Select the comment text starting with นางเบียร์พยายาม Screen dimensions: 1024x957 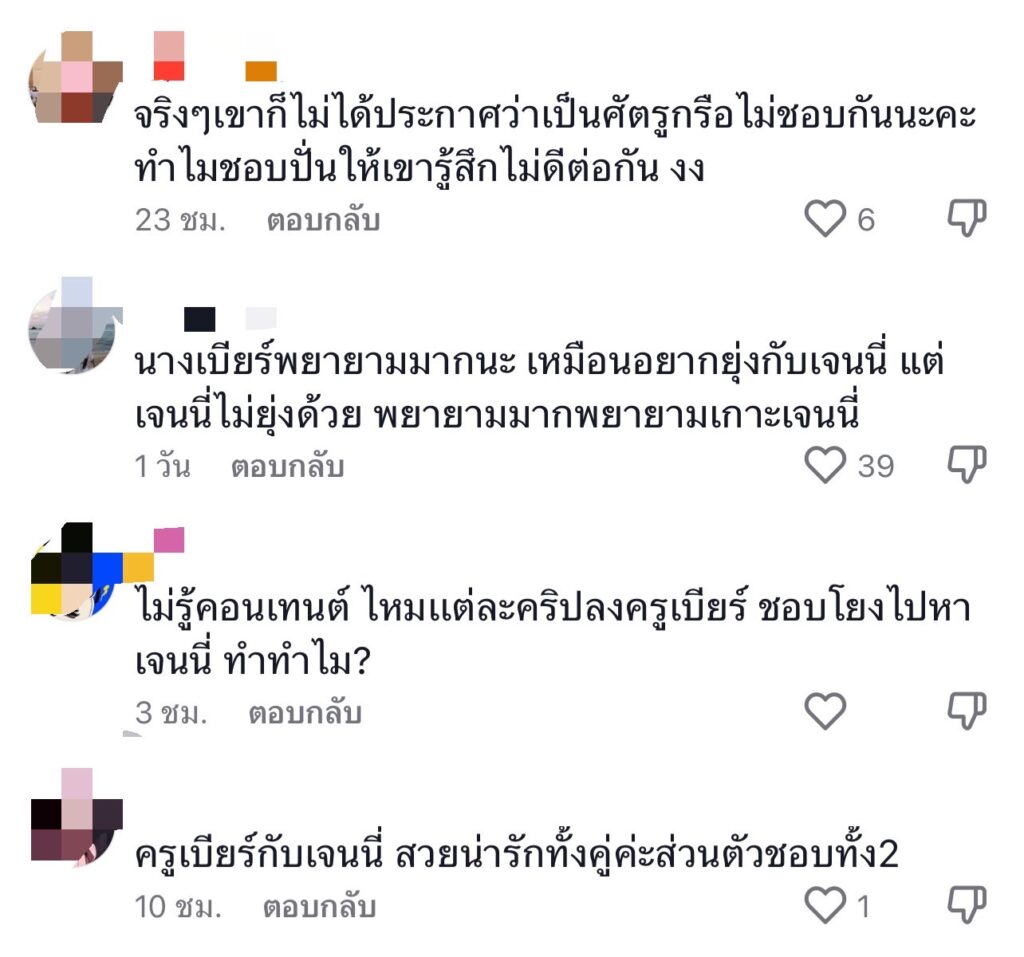(539, 388)
